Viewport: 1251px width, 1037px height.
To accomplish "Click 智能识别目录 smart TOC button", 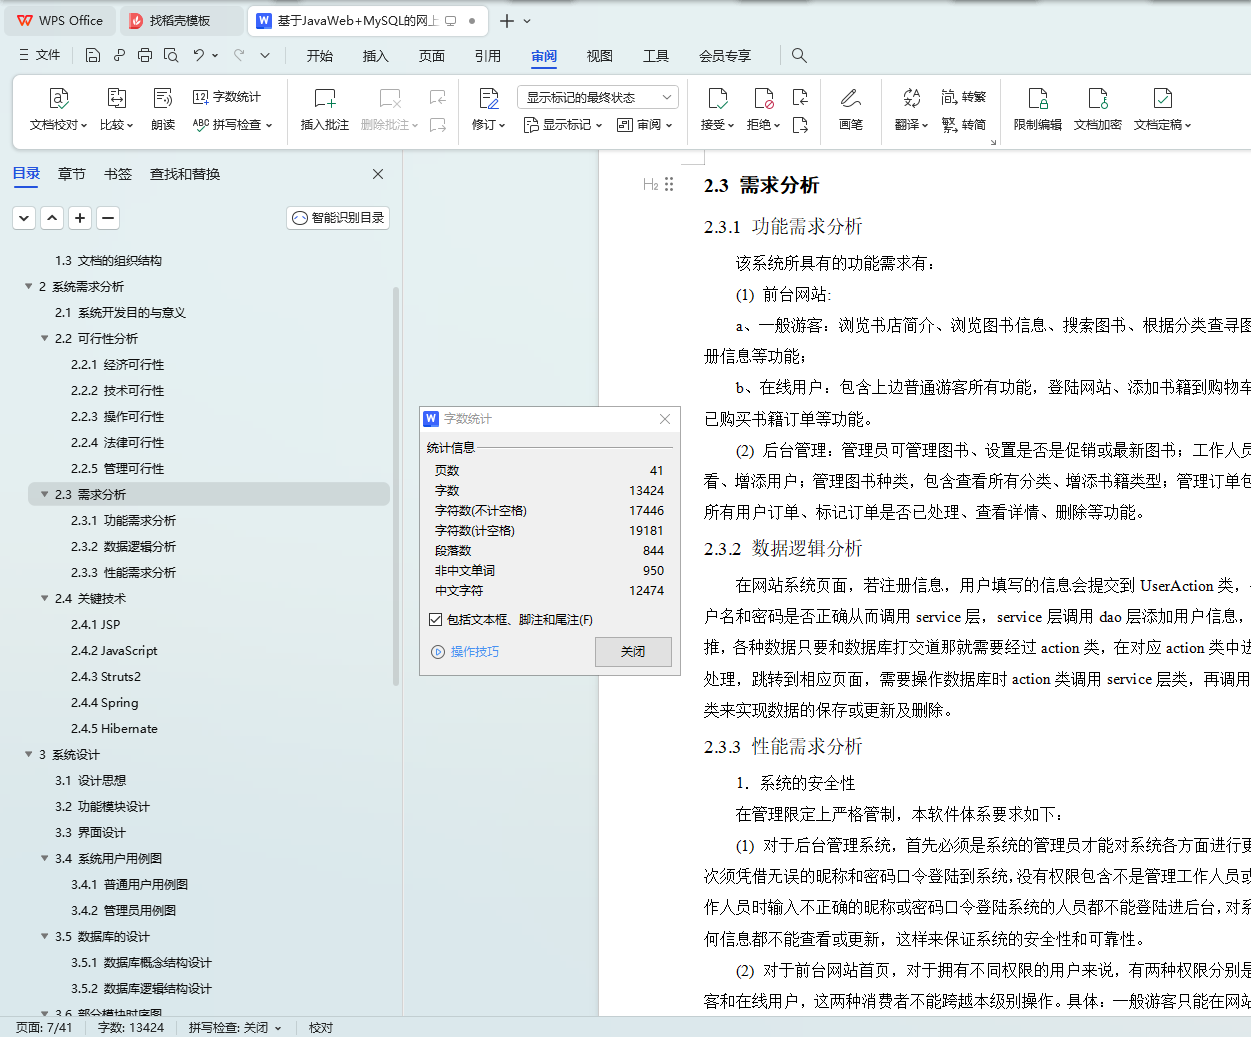I will click(x=338, y=218).
